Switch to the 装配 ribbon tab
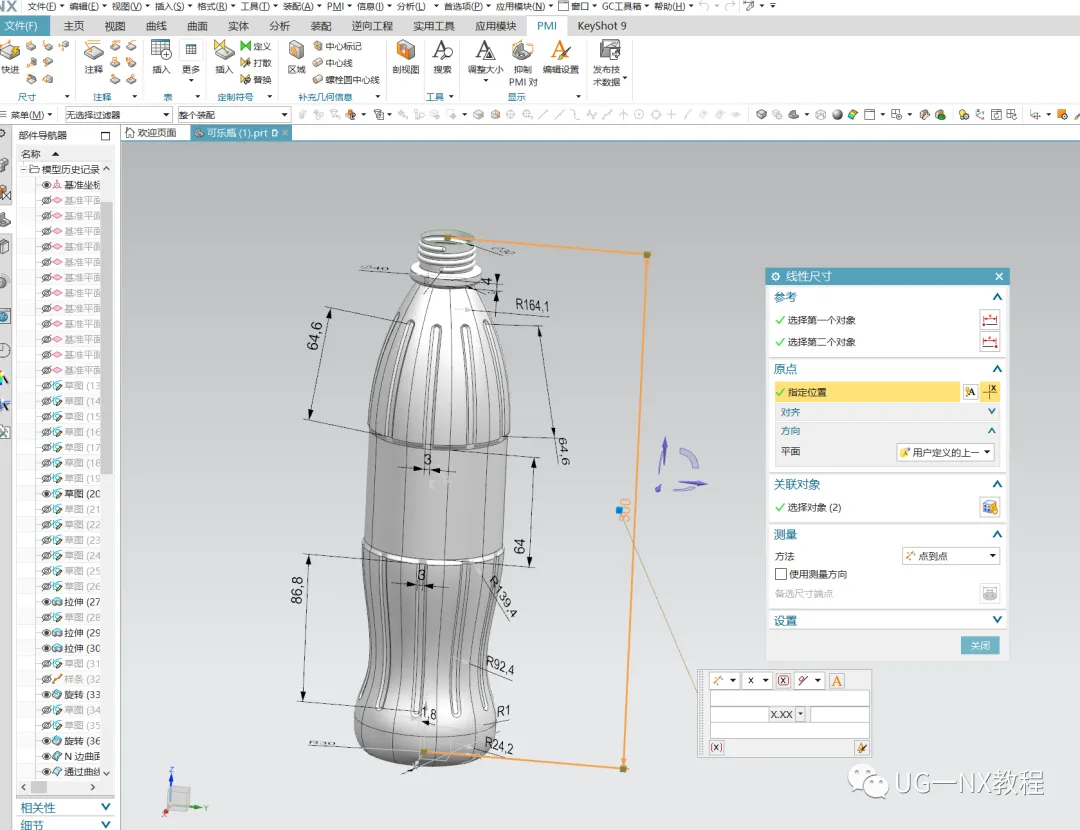 (321, 26)
